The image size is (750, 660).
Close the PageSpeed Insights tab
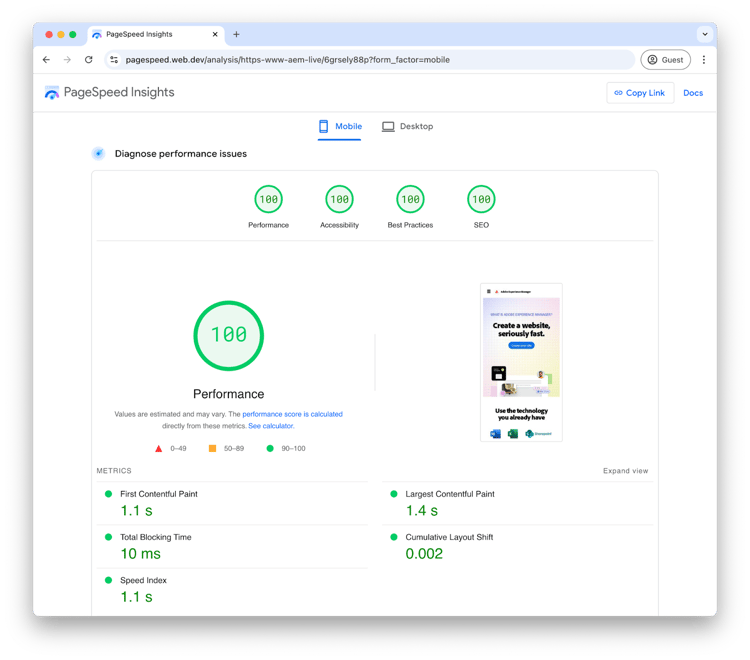(215, 34)
